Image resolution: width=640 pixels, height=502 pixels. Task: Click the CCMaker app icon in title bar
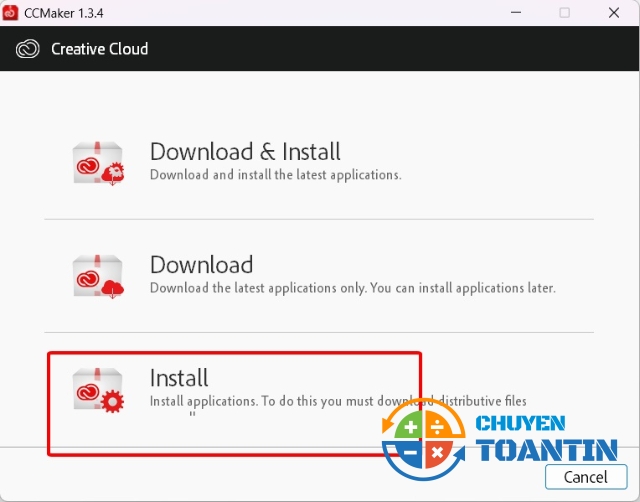point(10,13)
